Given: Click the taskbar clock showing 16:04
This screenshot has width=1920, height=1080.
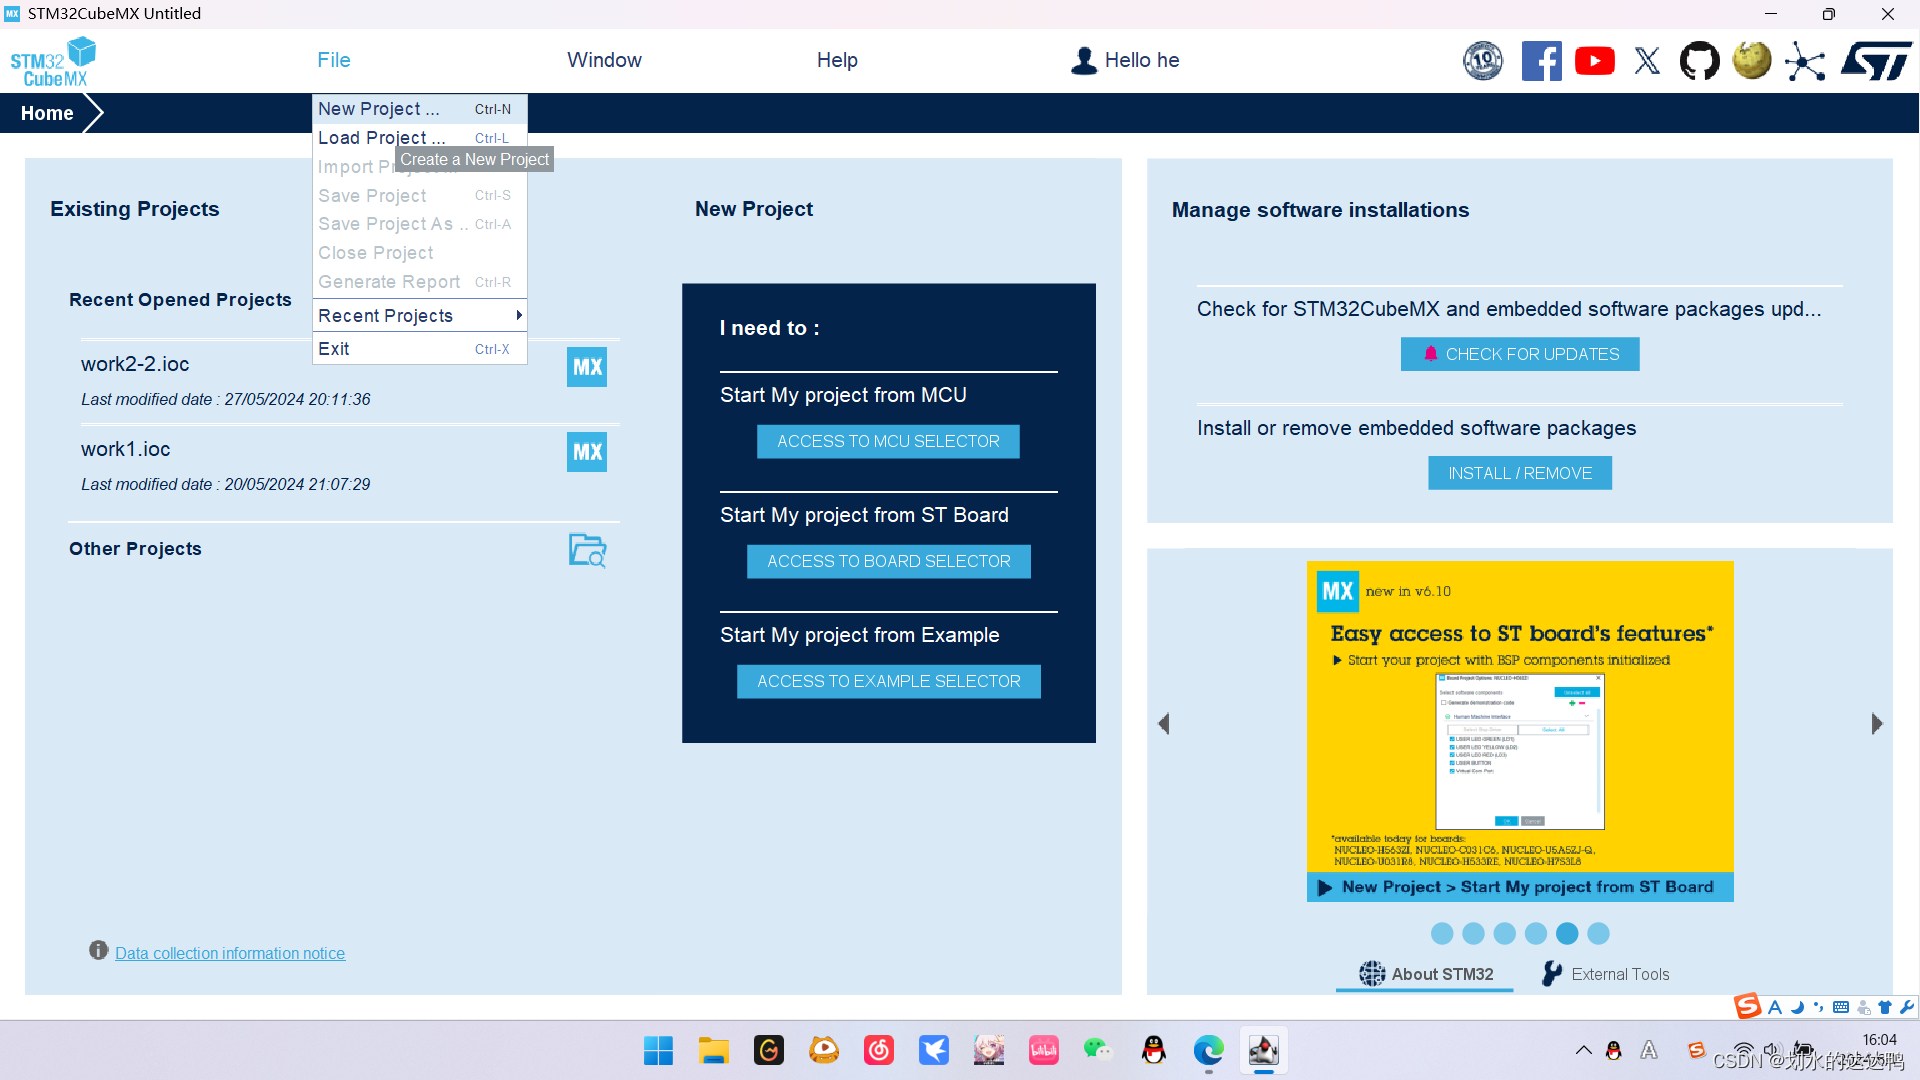Looking at the screenshot, I should point(1879,1040).
